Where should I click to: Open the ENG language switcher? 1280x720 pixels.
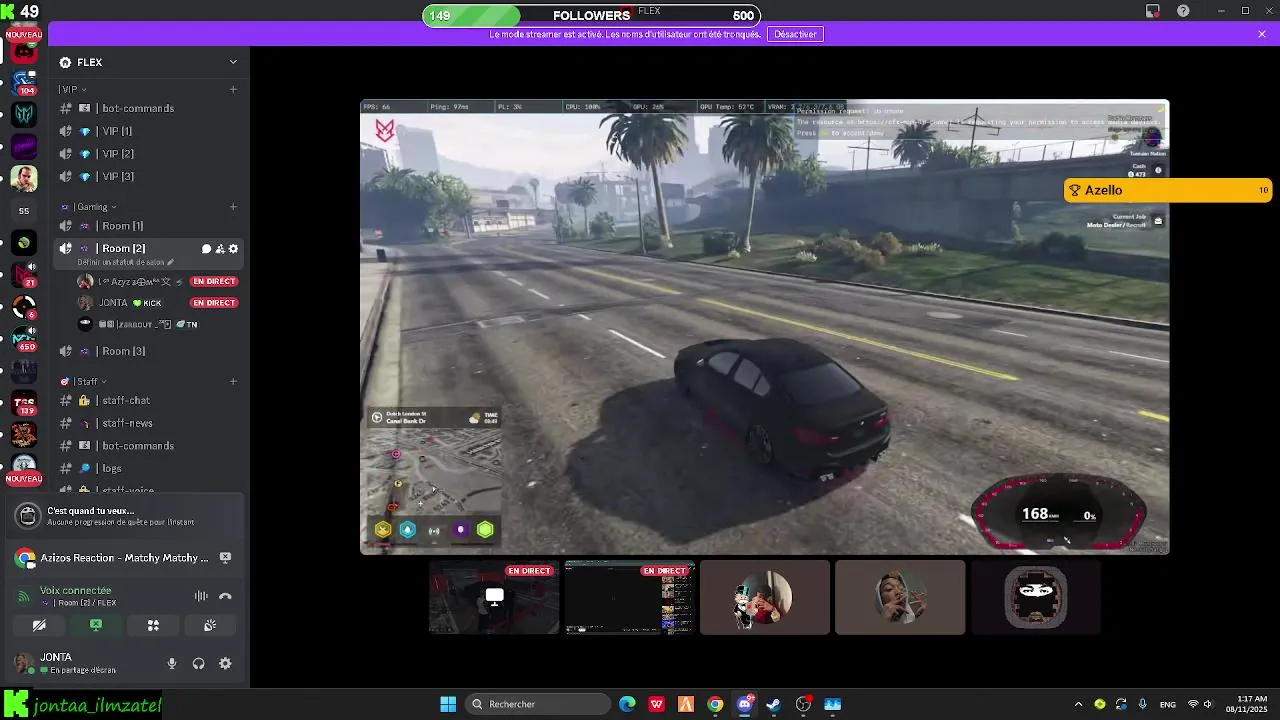pos(1167,704)
